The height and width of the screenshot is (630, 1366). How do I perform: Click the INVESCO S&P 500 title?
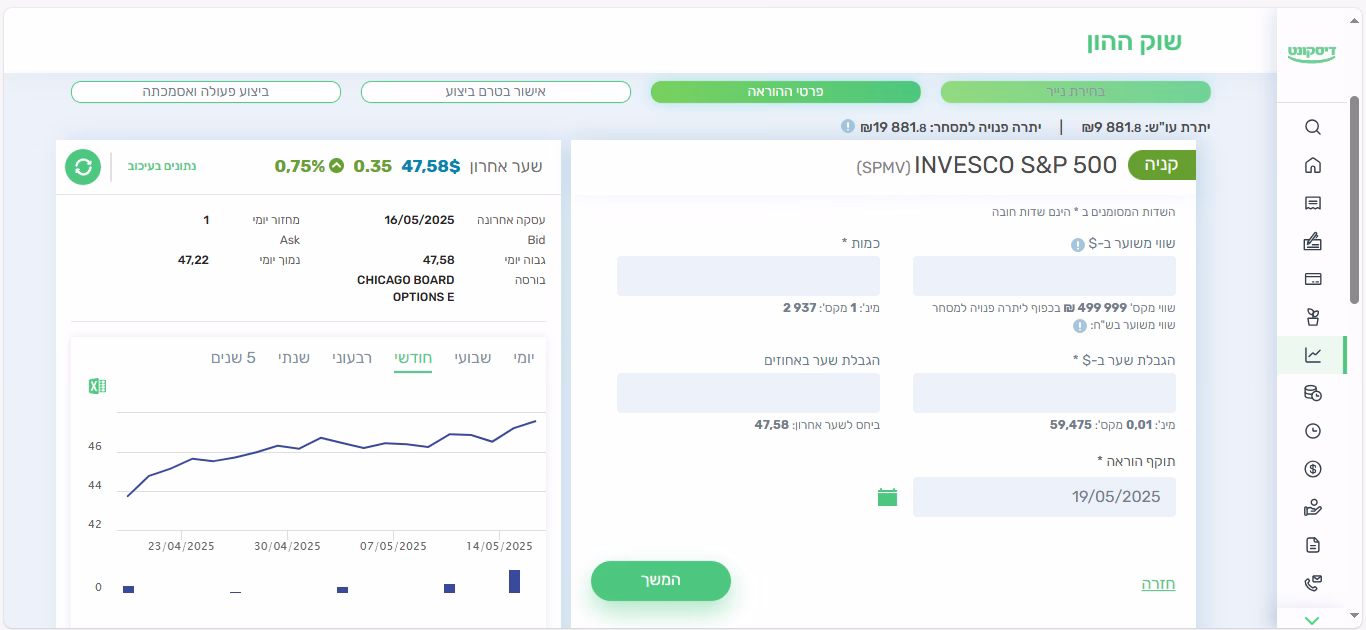[1016, 166]
